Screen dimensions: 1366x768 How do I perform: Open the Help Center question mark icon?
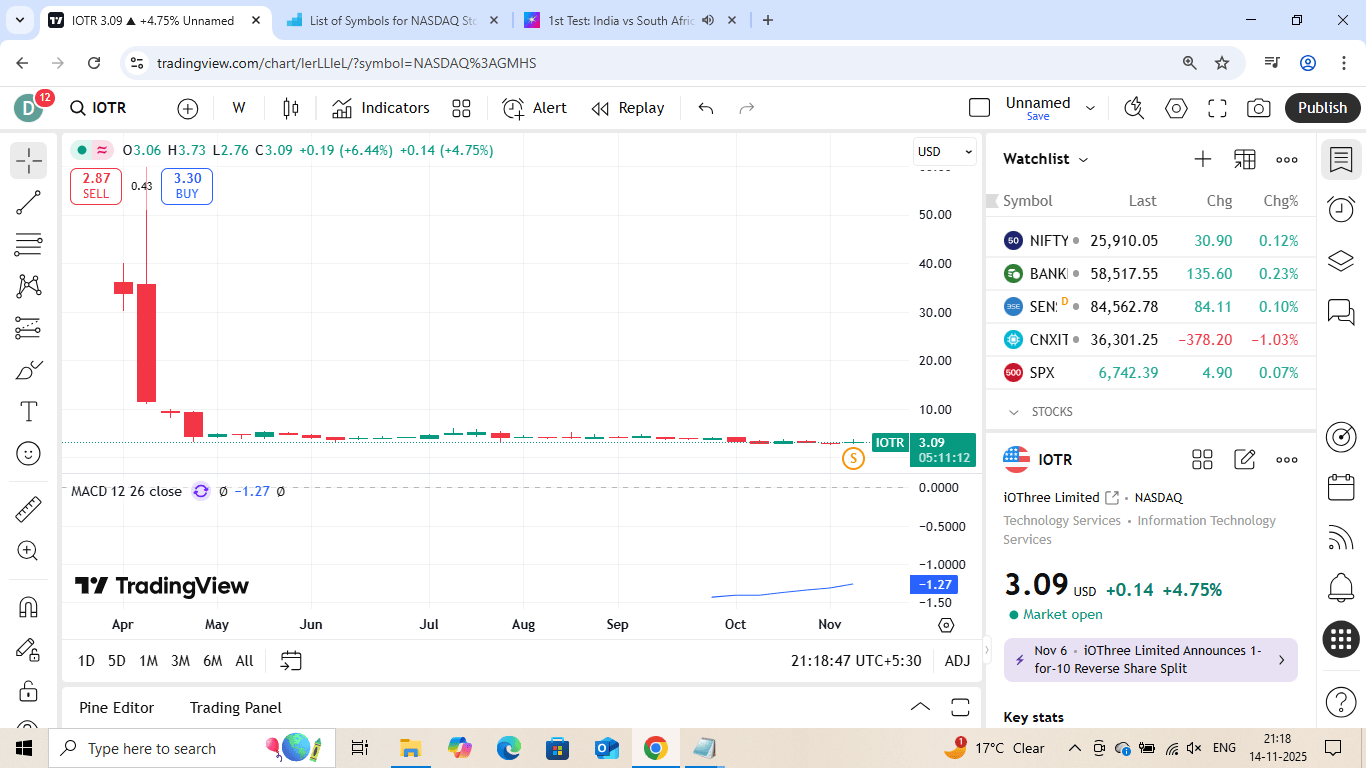[x=1341, y=701]
